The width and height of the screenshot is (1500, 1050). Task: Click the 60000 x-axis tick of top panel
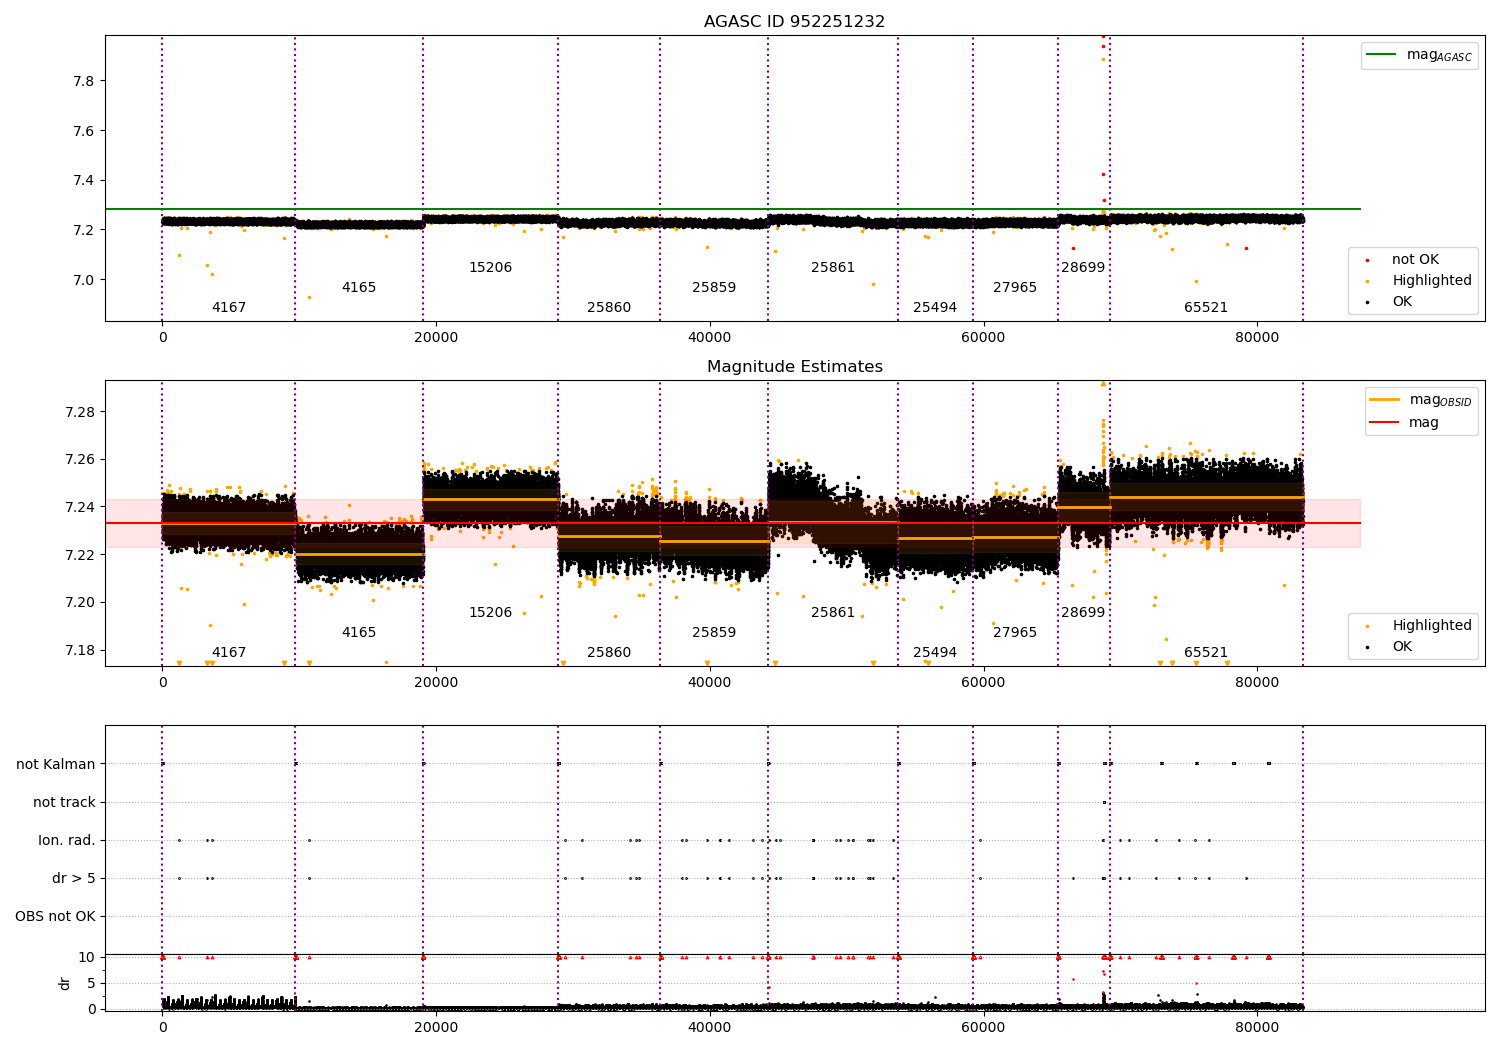click(x=983, y=338)
